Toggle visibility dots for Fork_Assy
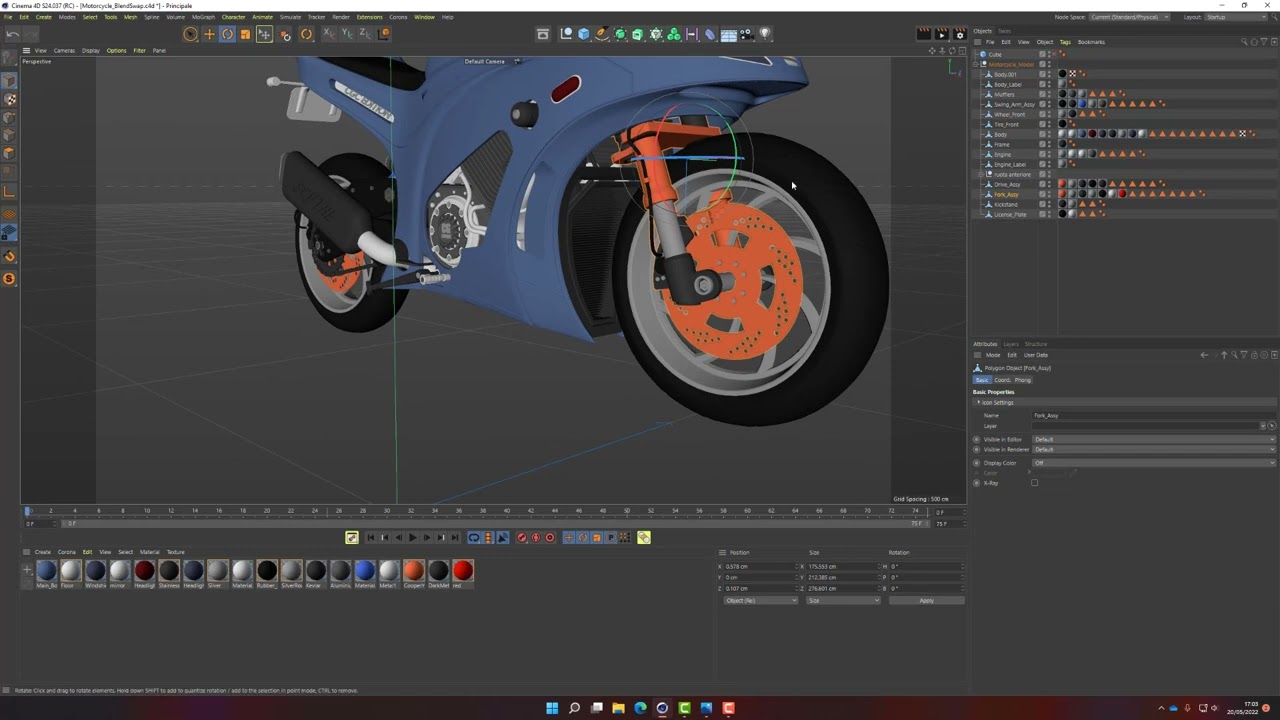Viewport: 1280px width, 720px height. [1049, 194]
